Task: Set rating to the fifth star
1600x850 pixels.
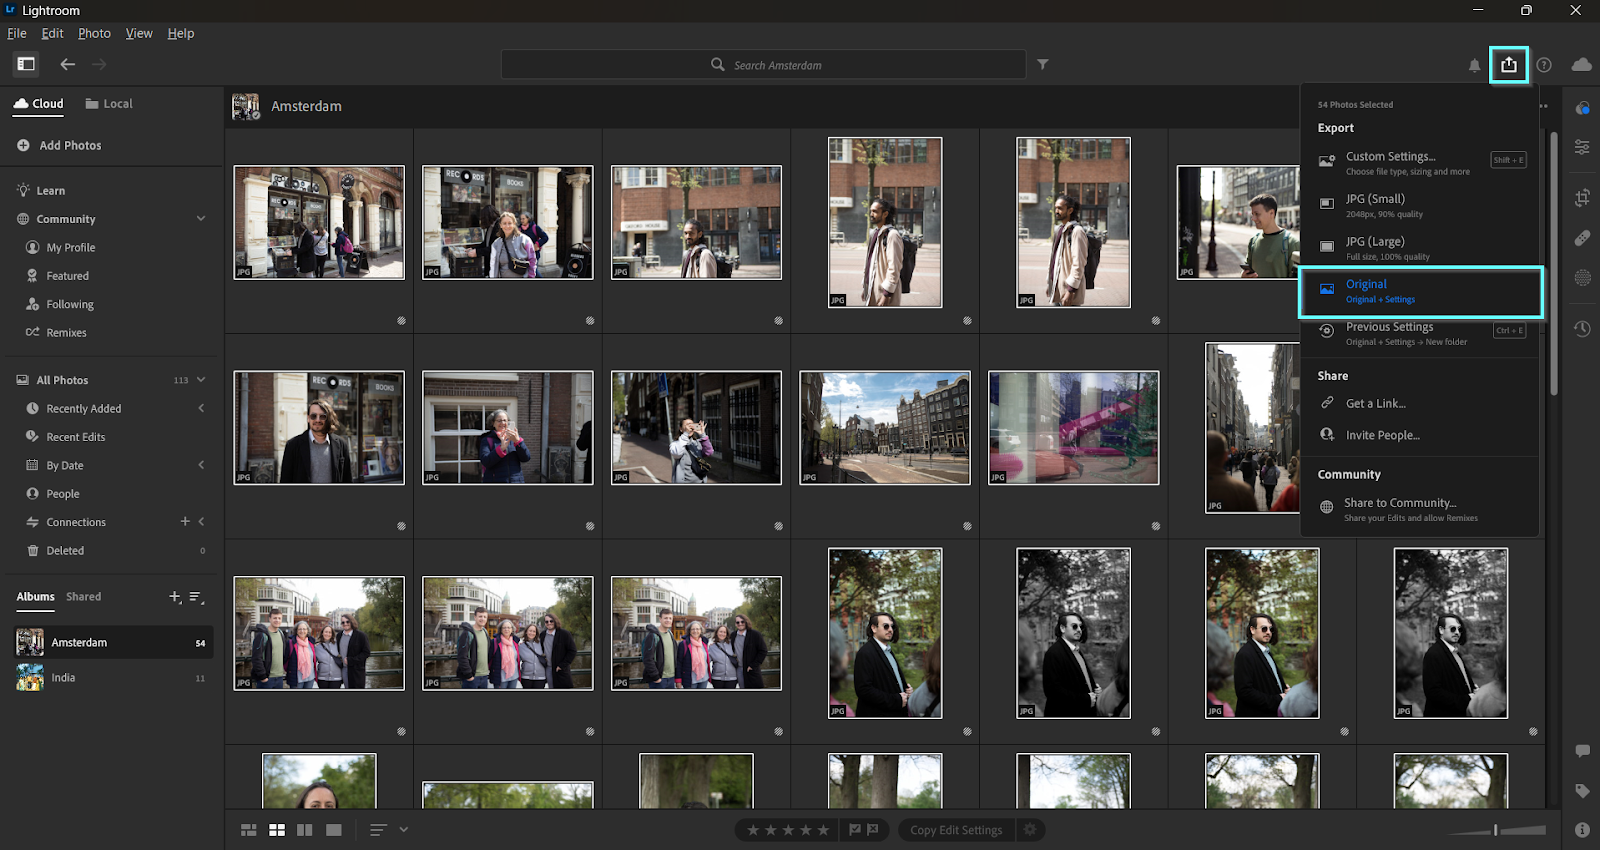Action: coord(823,830)
